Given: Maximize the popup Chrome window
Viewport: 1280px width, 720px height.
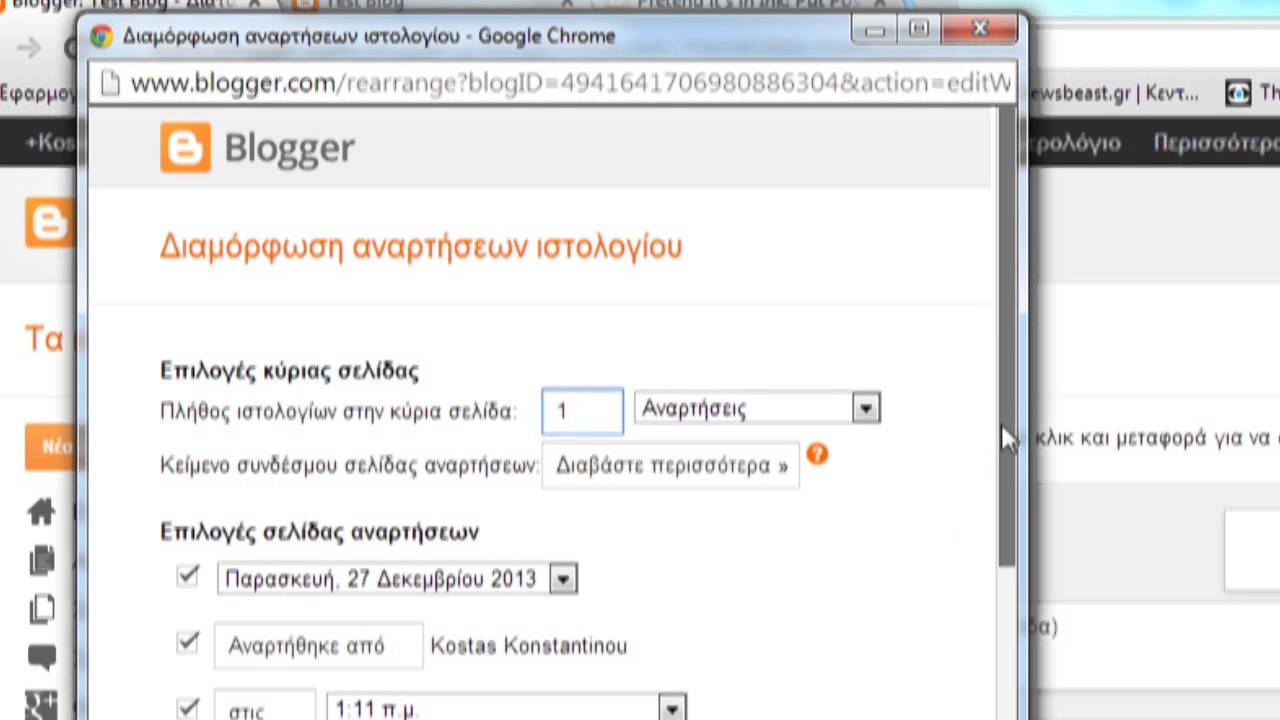Looking at the screenshot, I should 921,29.
